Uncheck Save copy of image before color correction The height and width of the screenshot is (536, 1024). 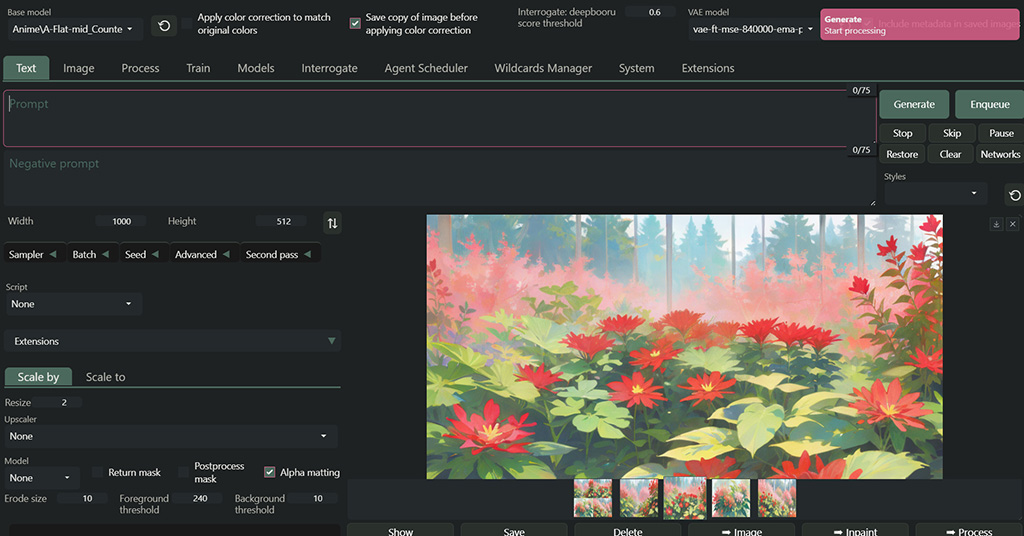click(x=355, y=23)
